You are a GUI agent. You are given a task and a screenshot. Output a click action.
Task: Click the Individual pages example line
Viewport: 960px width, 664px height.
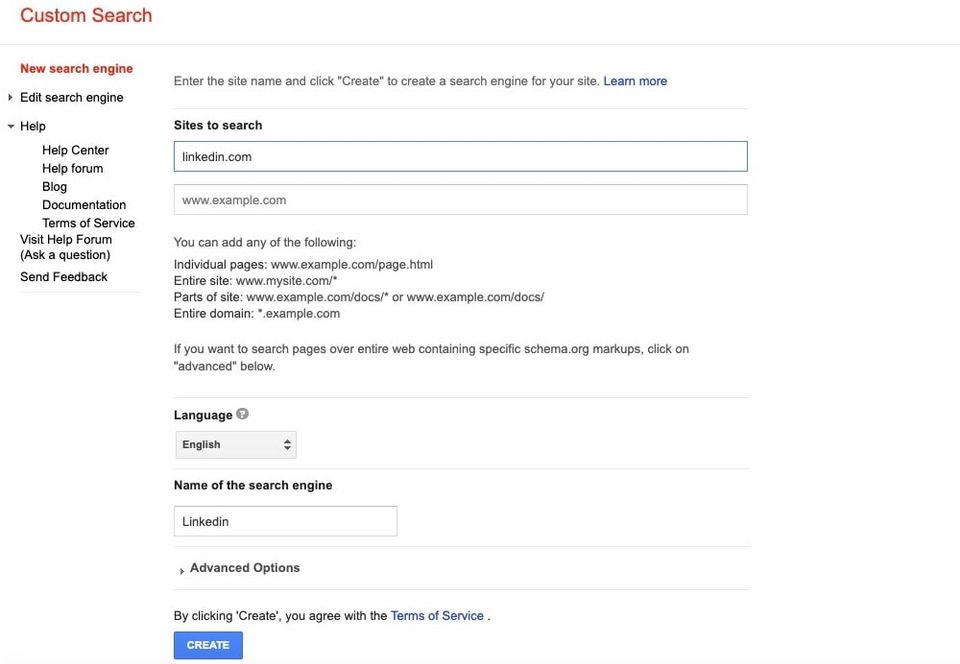click(x=303, y=264)
